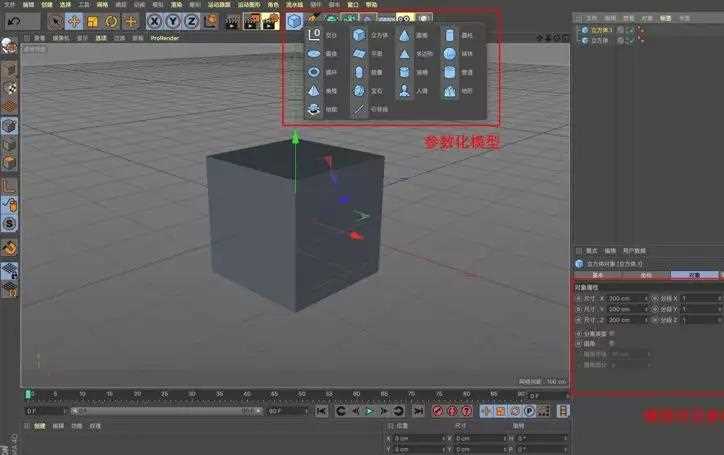Enable Separate Surfaces checkbox
This screenshot has height=455, width=724.
(x=612, y=334)
